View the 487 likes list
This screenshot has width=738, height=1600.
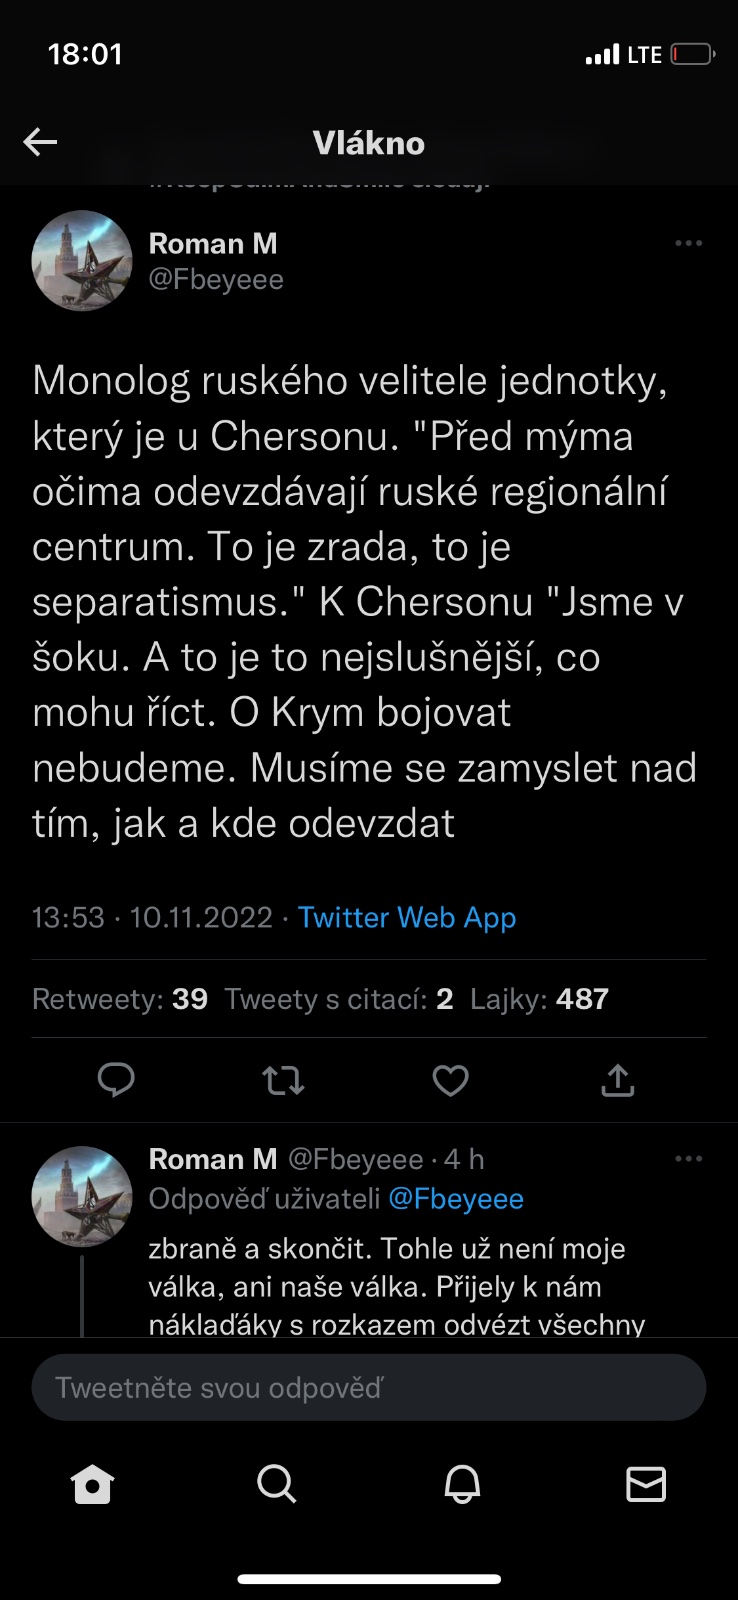coord(539,999)
